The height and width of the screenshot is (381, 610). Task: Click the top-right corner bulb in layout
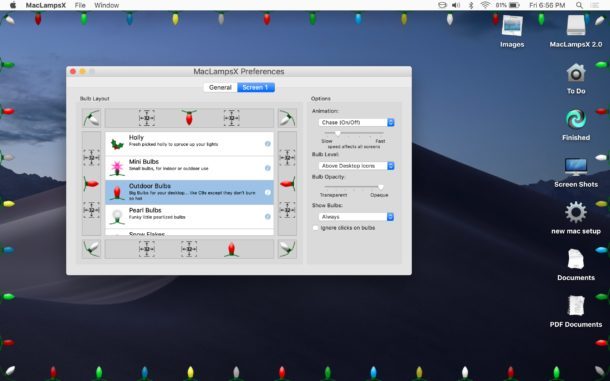287,118
